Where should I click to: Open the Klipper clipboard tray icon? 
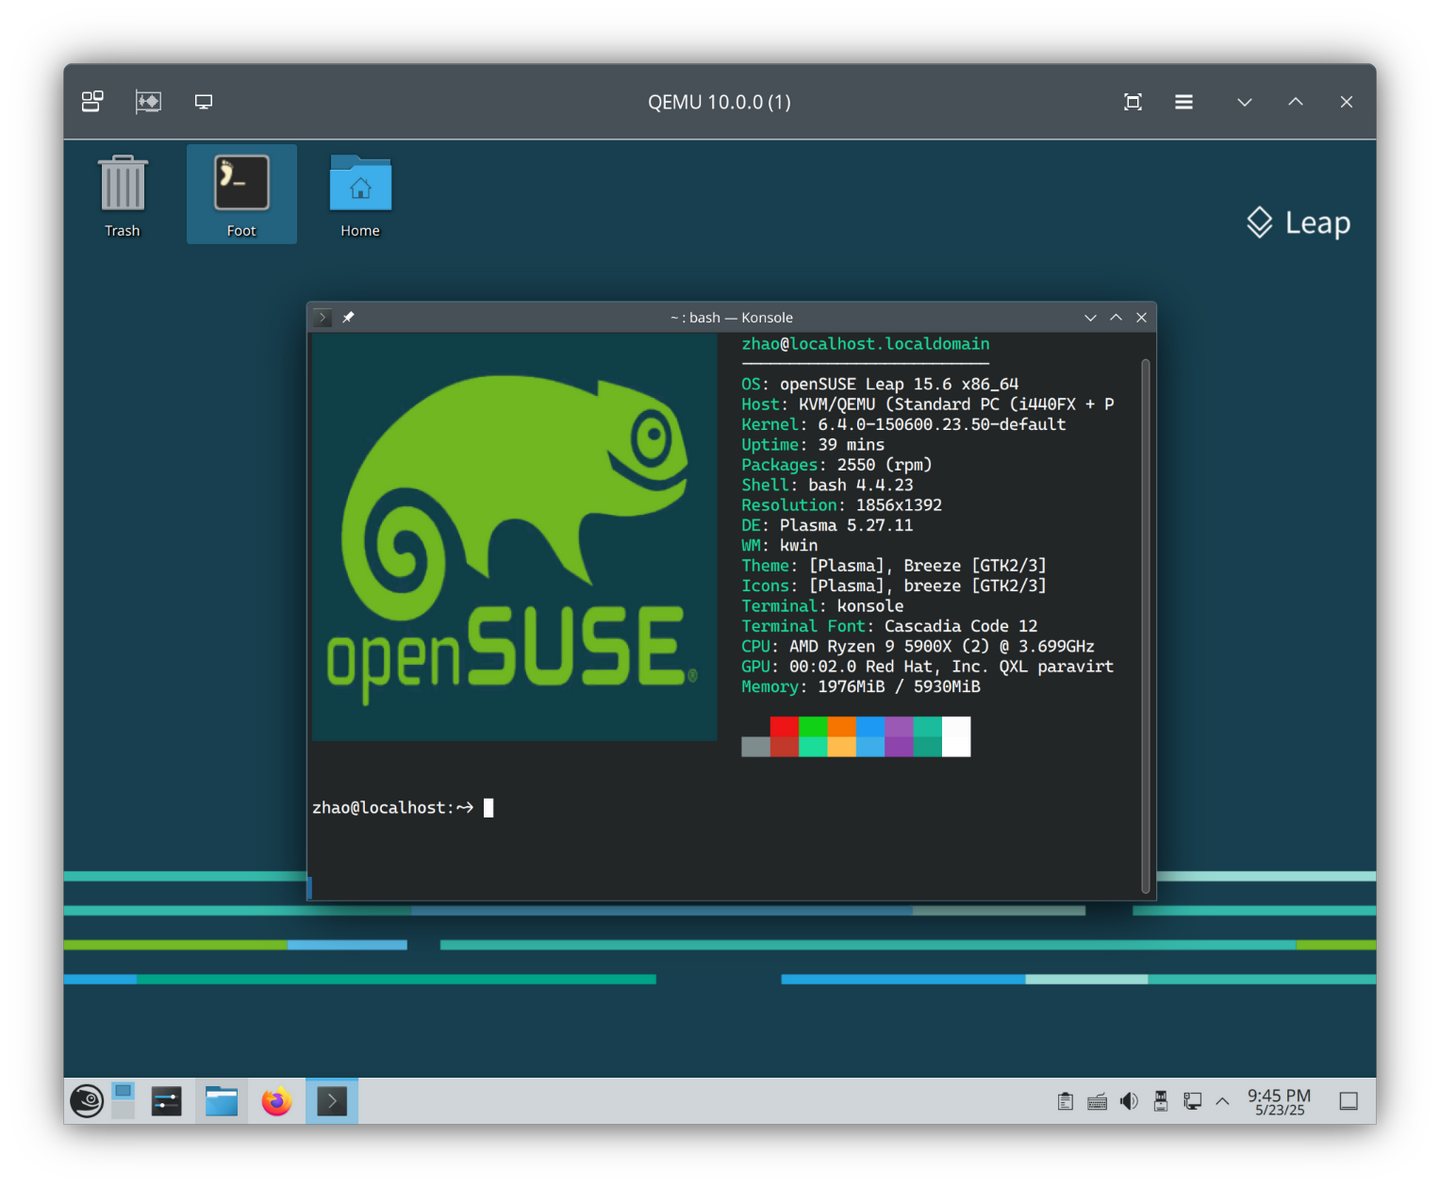pos(1065,1100)
